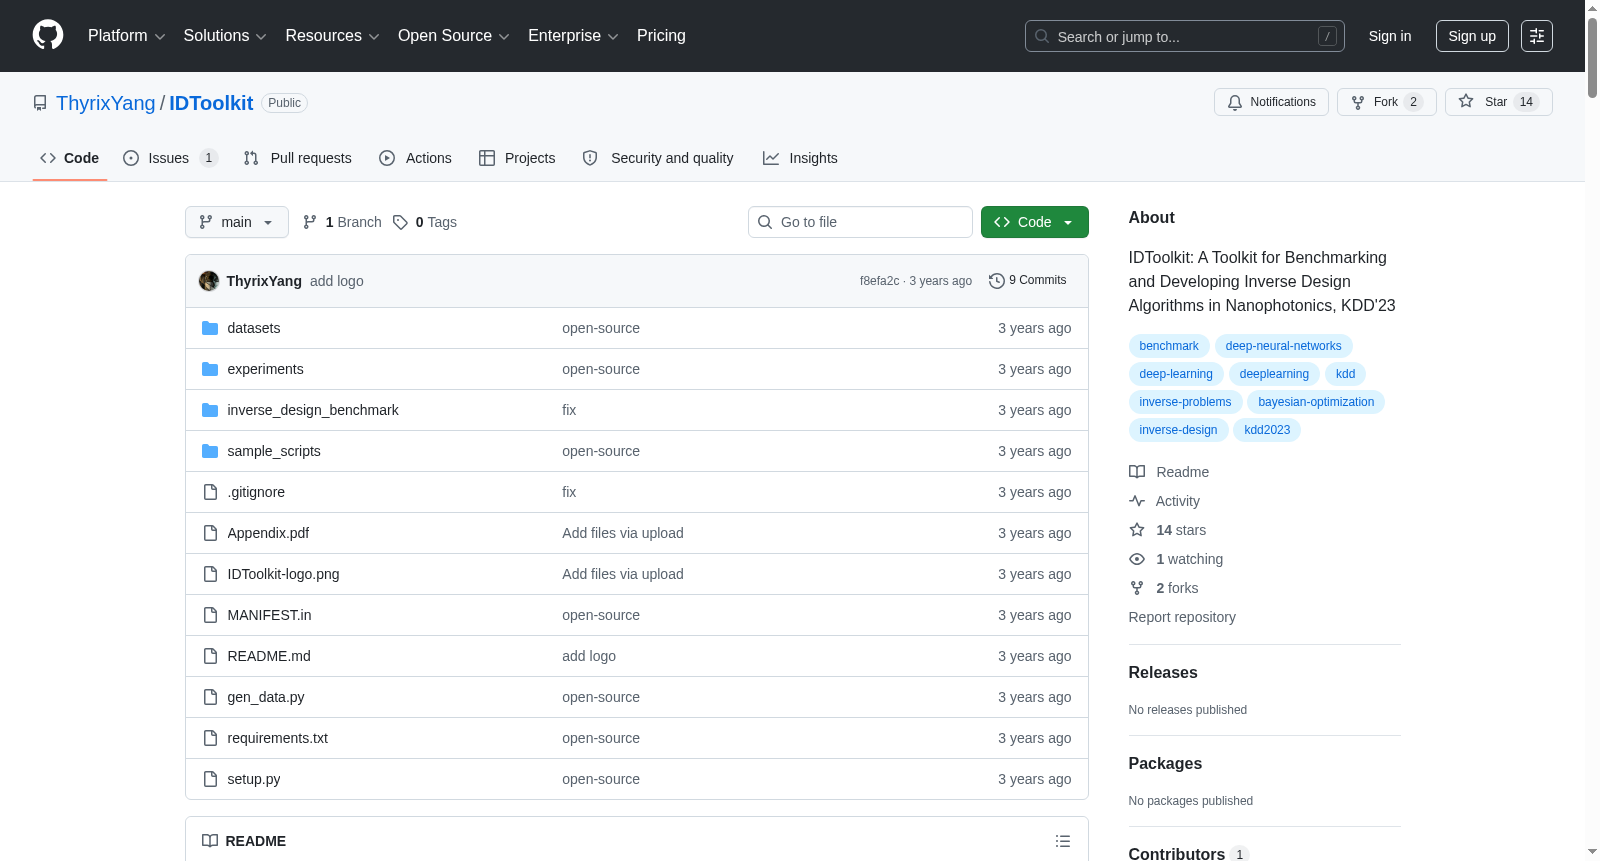Open the Releases section heading link
Screen dimensions: 1600x861
1163,673
